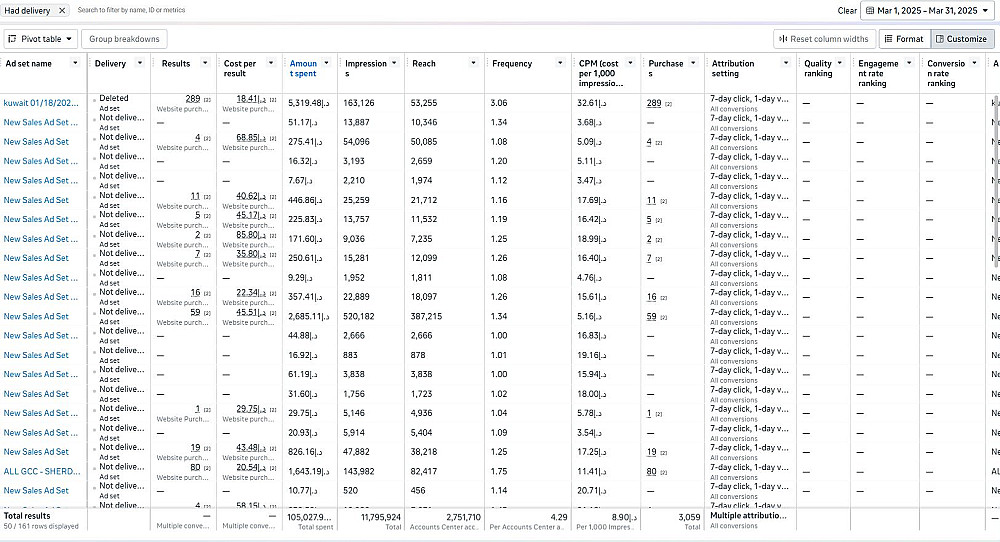Select the 163,126 impressions cell
Screen dimensions: 1000x542
(x=359, y=103)
